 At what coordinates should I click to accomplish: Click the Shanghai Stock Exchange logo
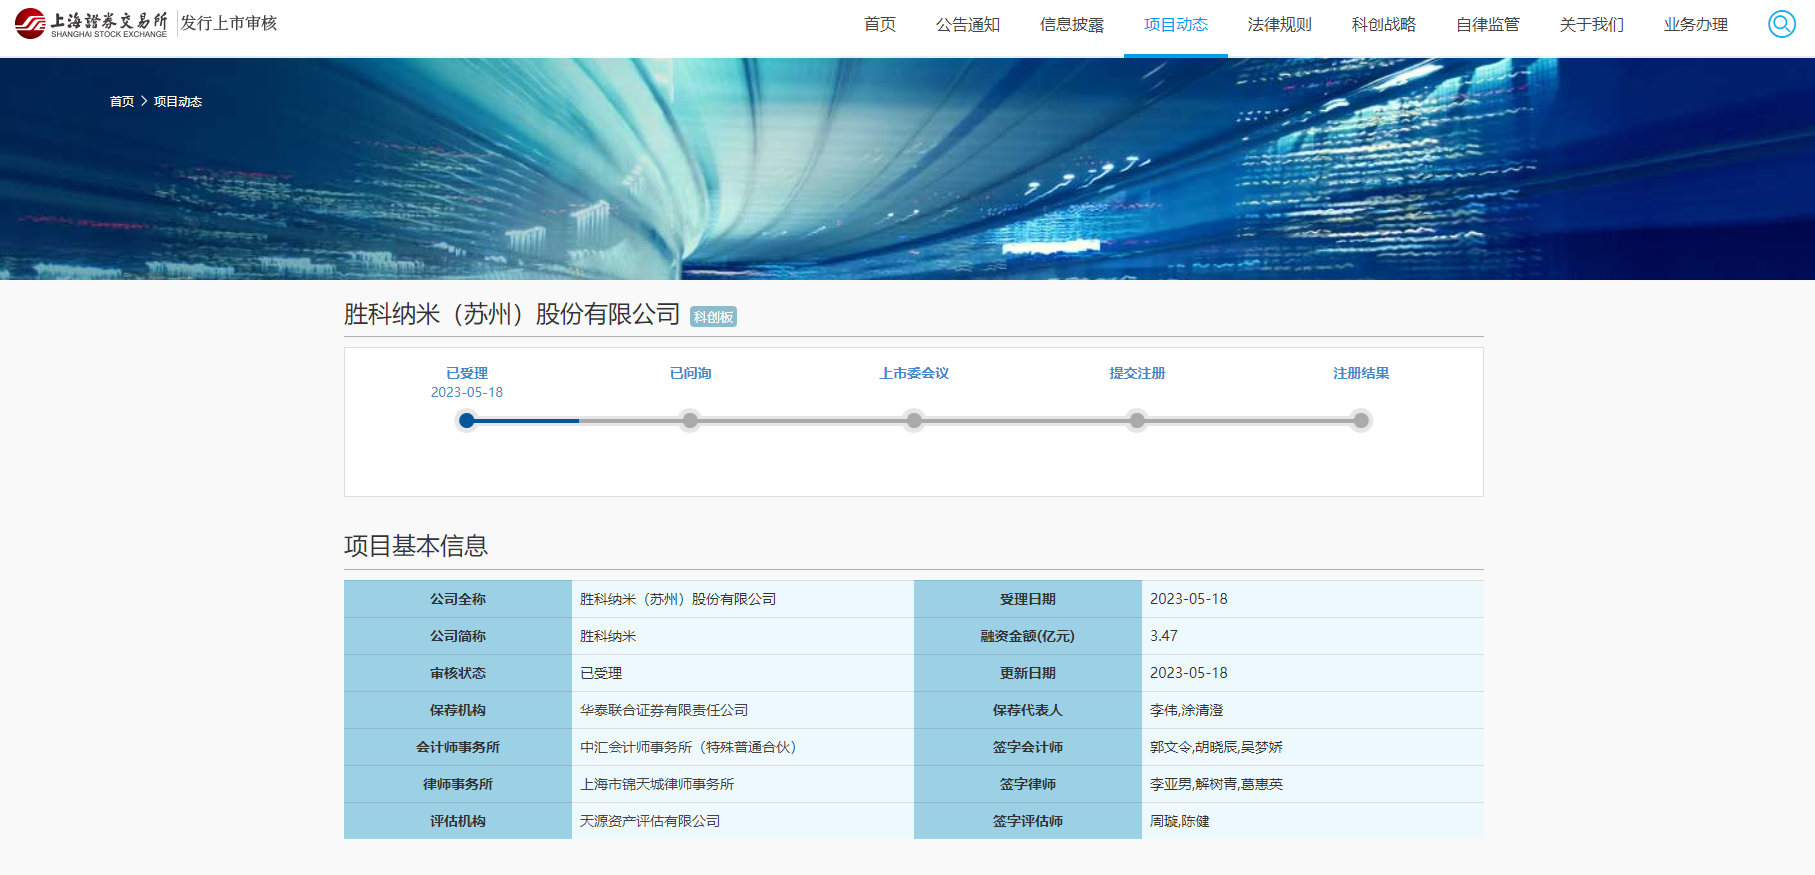[91, 23]
